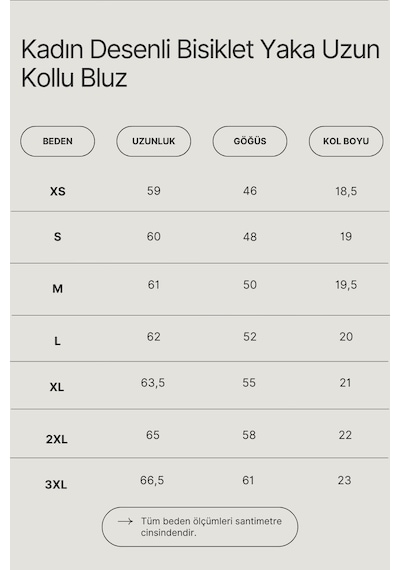Click the S size label
The image size is (400, 570).
pyautogui.click(x=57, y=237)
